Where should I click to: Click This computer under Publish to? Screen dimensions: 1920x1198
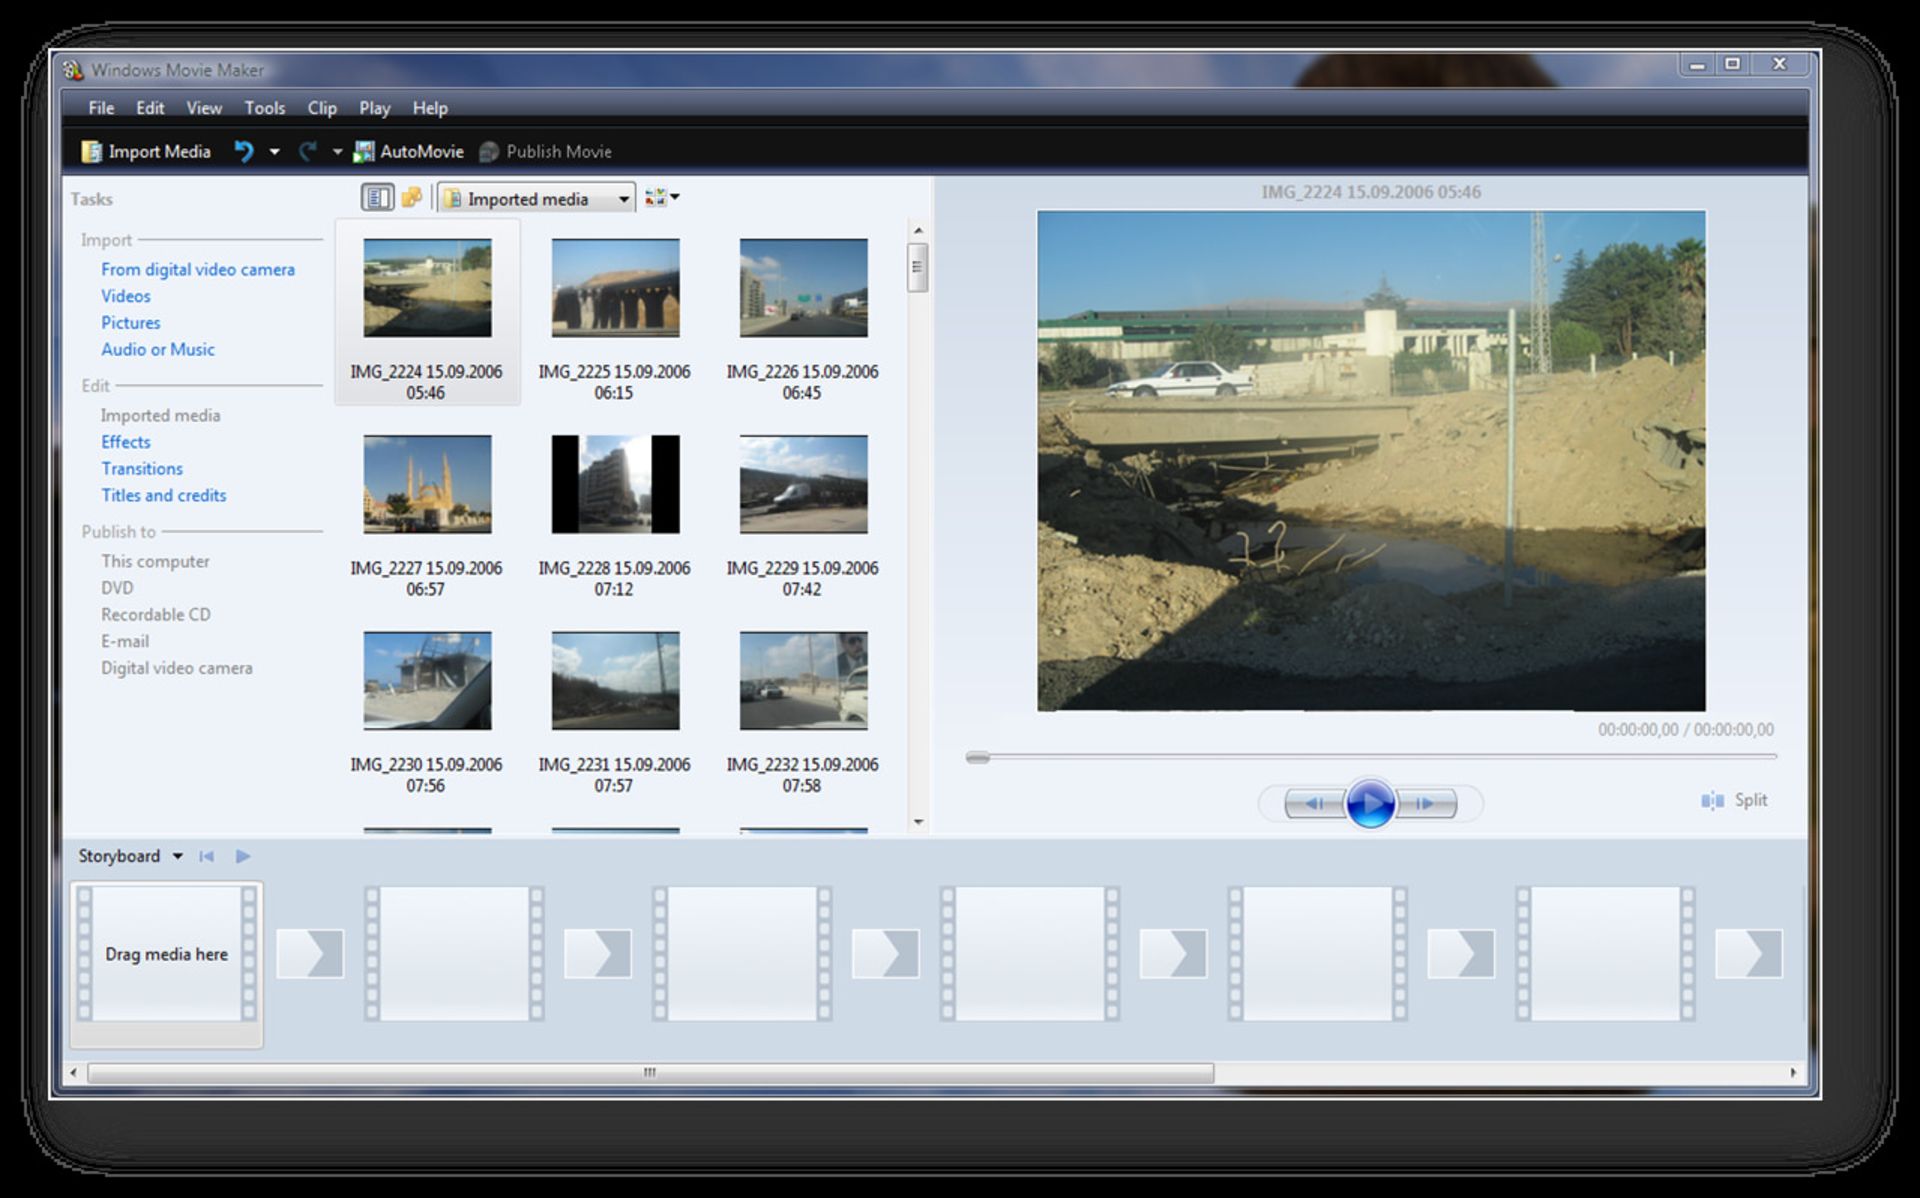pos(155,561)
